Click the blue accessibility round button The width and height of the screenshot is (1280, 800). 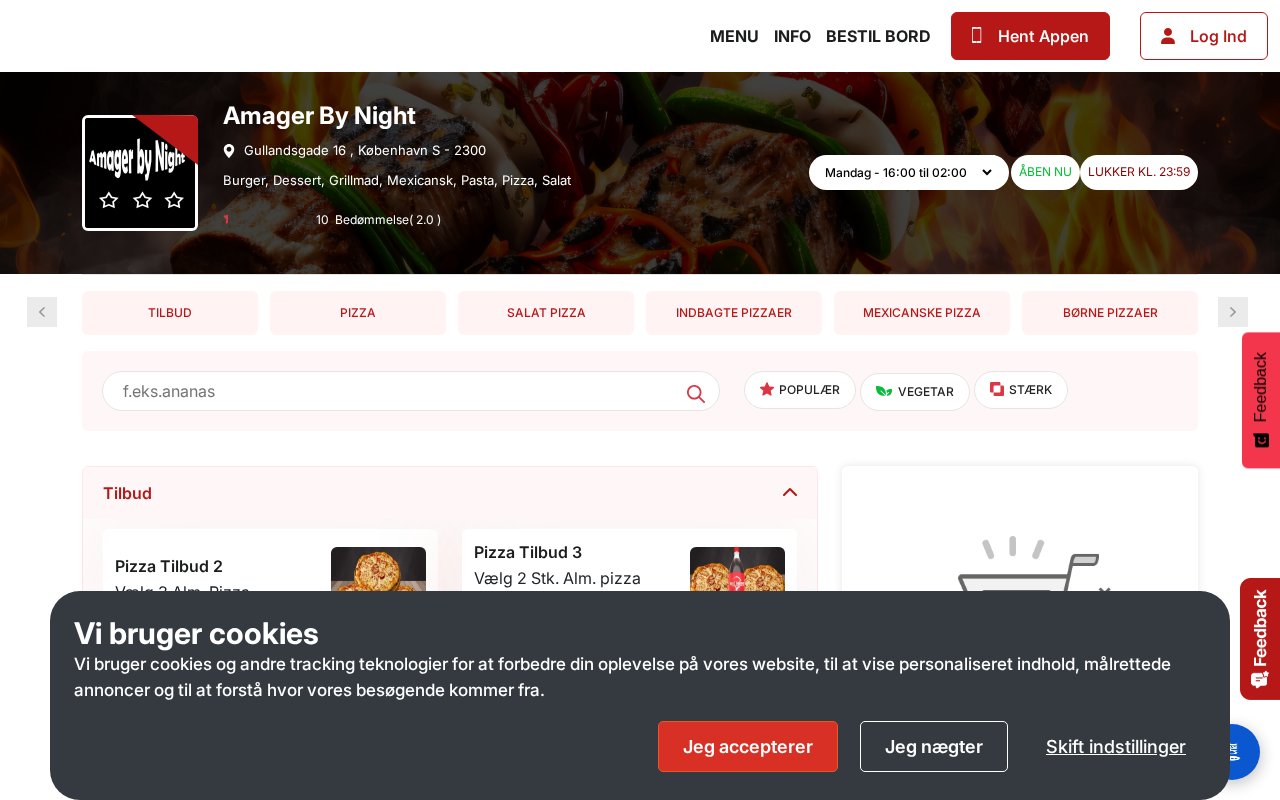click(x=1235, y=750)
